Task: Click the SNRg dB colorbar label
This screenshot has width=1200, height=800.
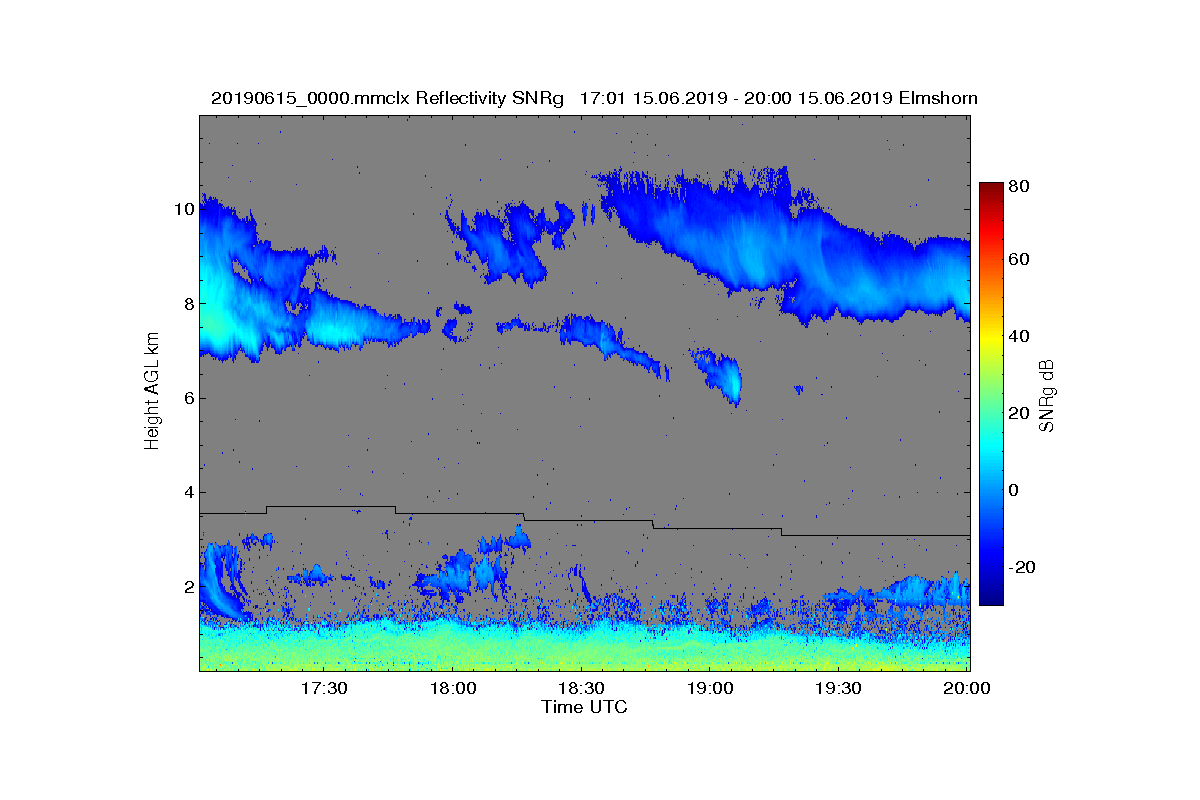Action: tap(1048, 395)
